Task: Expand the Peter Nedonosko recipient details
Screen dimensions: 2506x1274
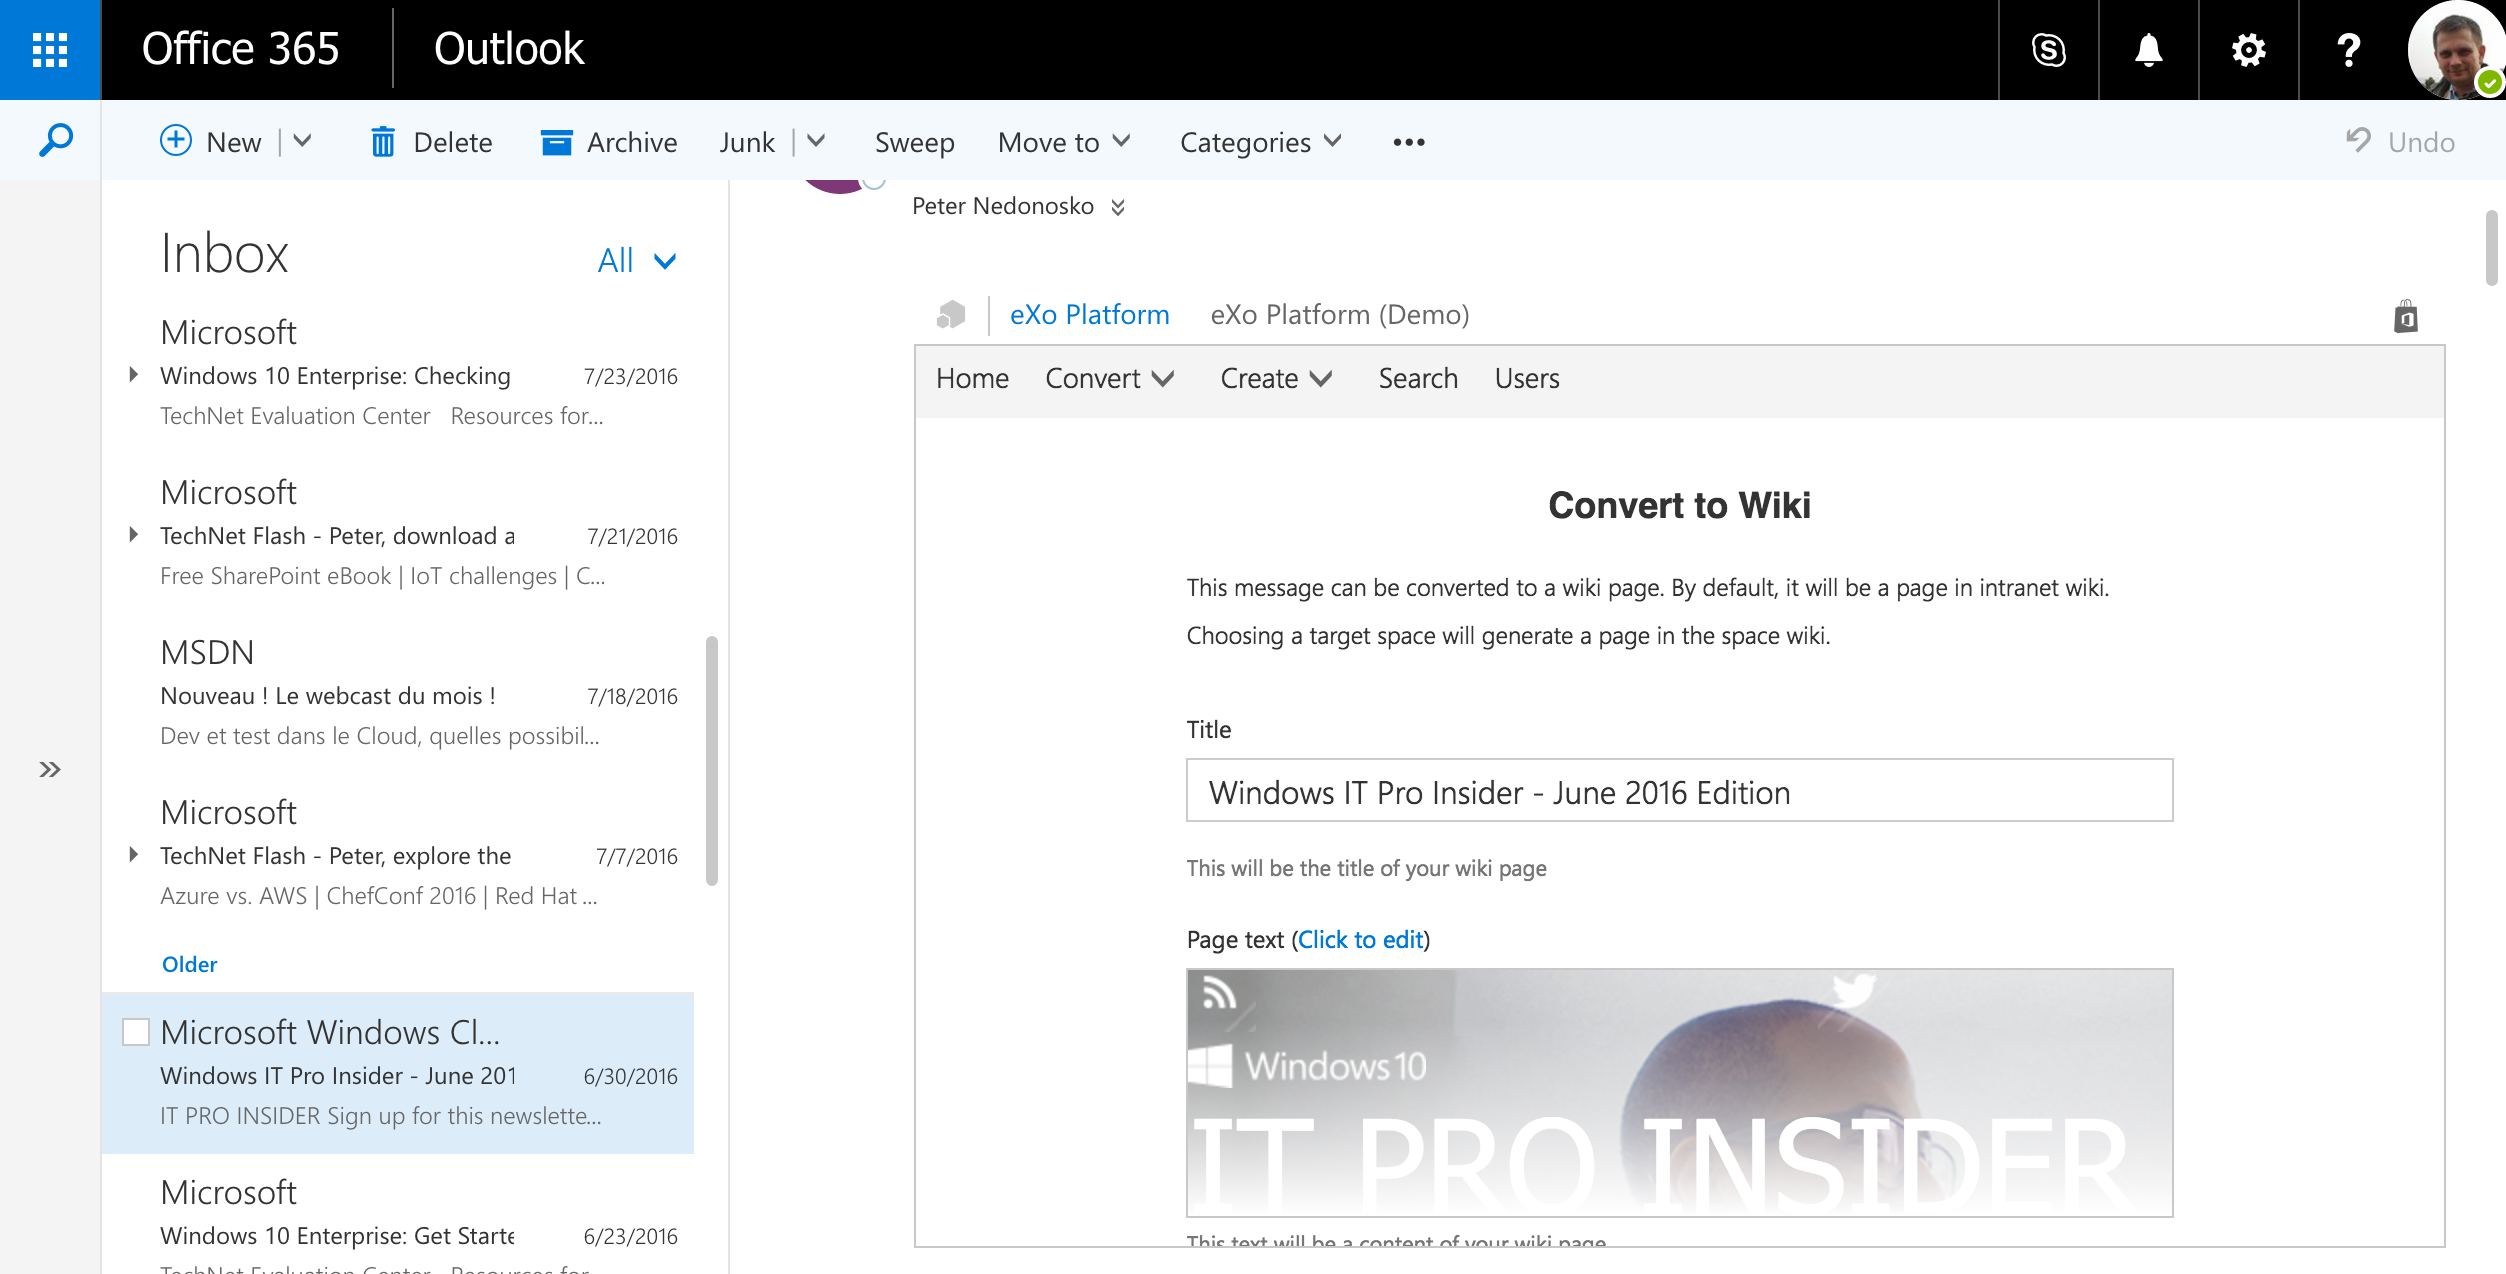Action: [1118, 207]
